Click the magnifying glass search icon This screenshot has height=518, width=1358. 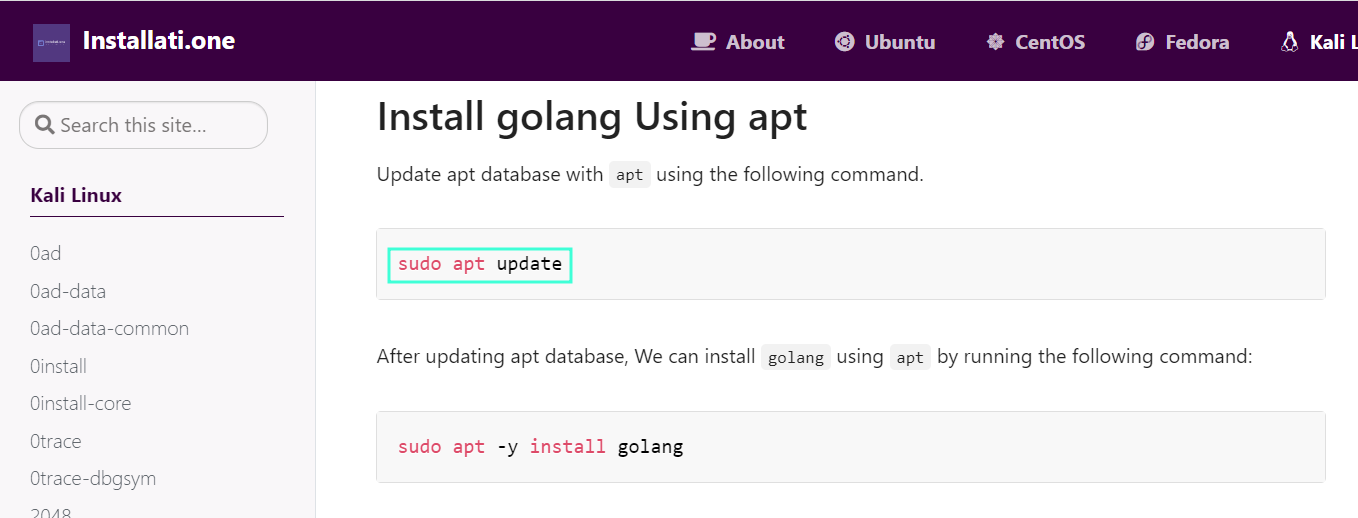click(44, 125)
